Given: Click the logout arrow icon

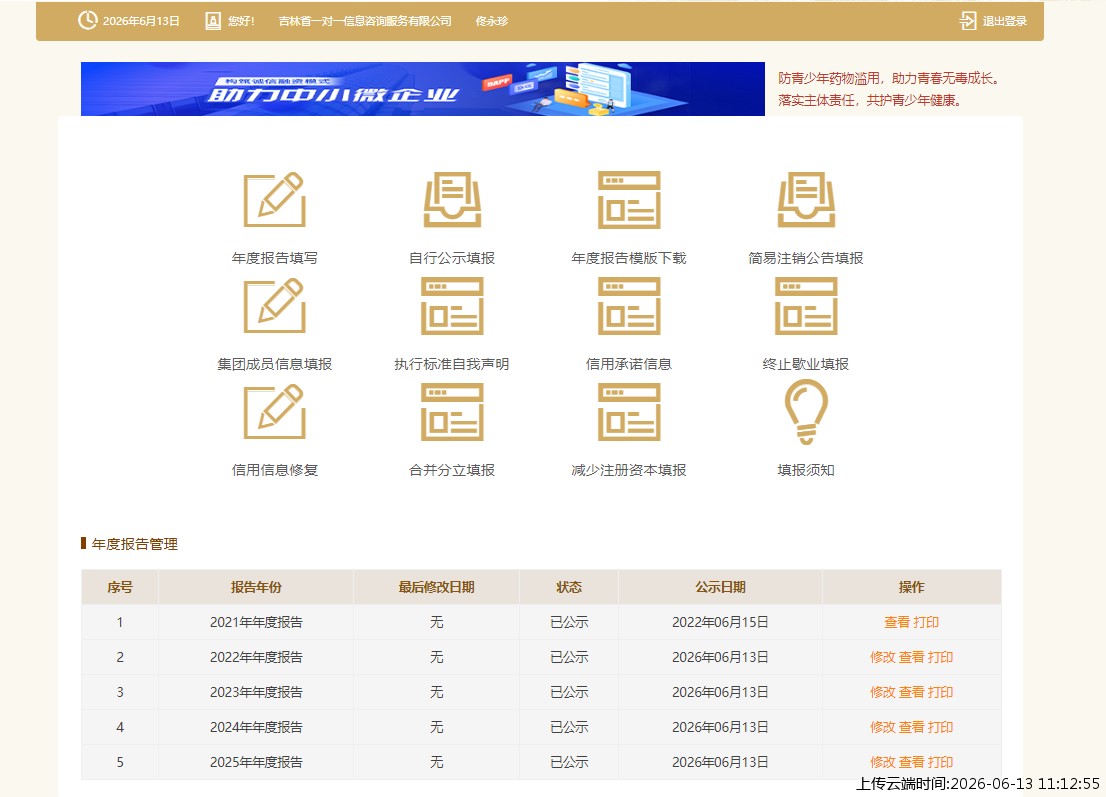Looking at the screenshot, I should [x=968, y=21].
